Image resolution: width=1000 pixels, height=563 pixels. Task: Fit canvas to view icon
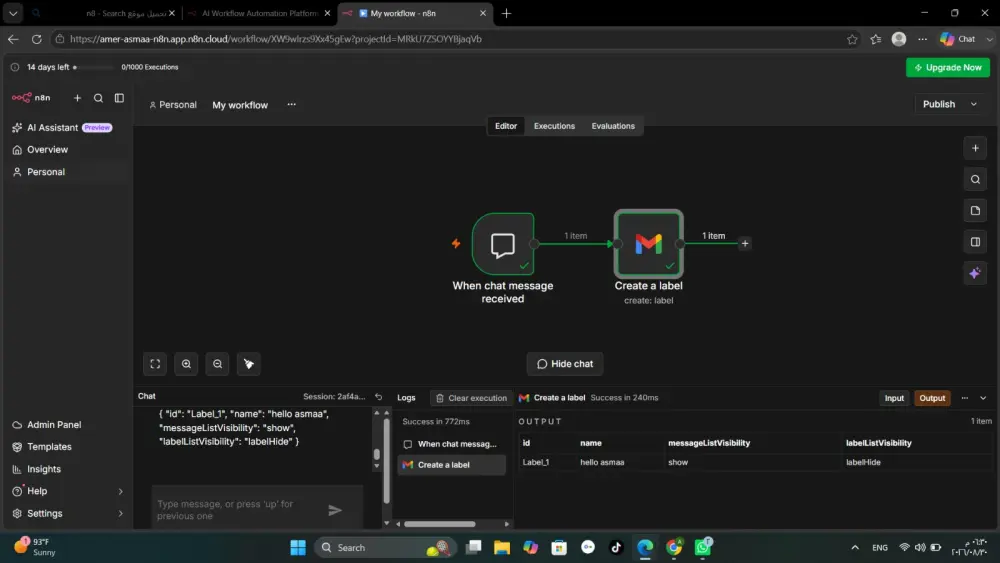155,364
